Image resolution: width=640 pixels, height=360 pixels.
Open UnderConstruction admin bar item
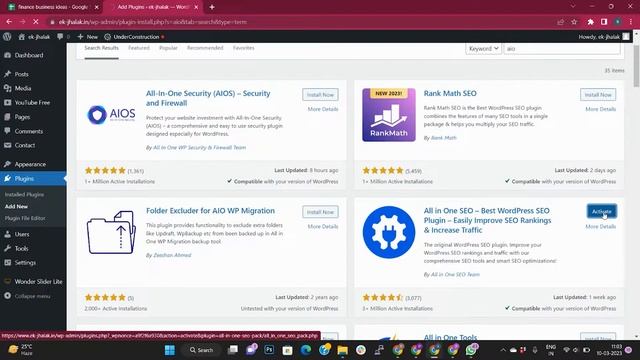(134, 37)
